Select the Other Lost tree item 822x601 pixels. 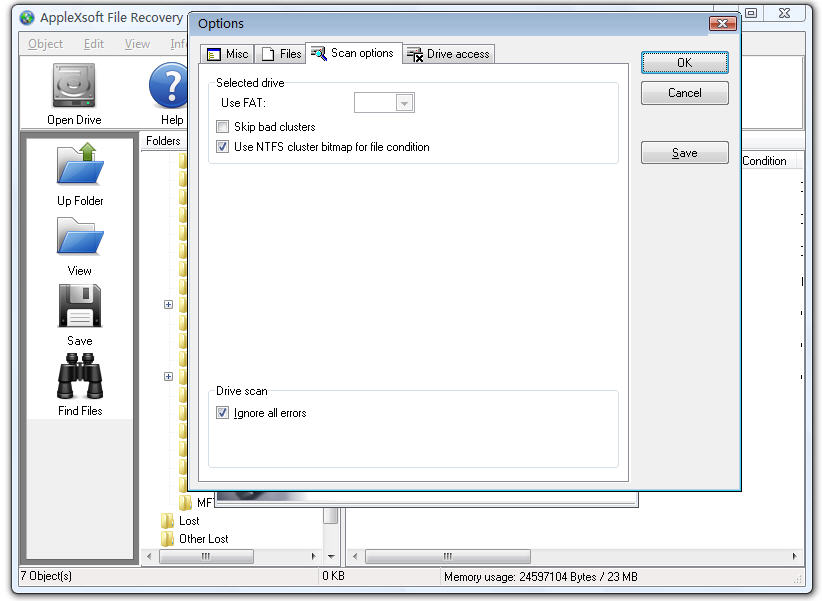203,539
